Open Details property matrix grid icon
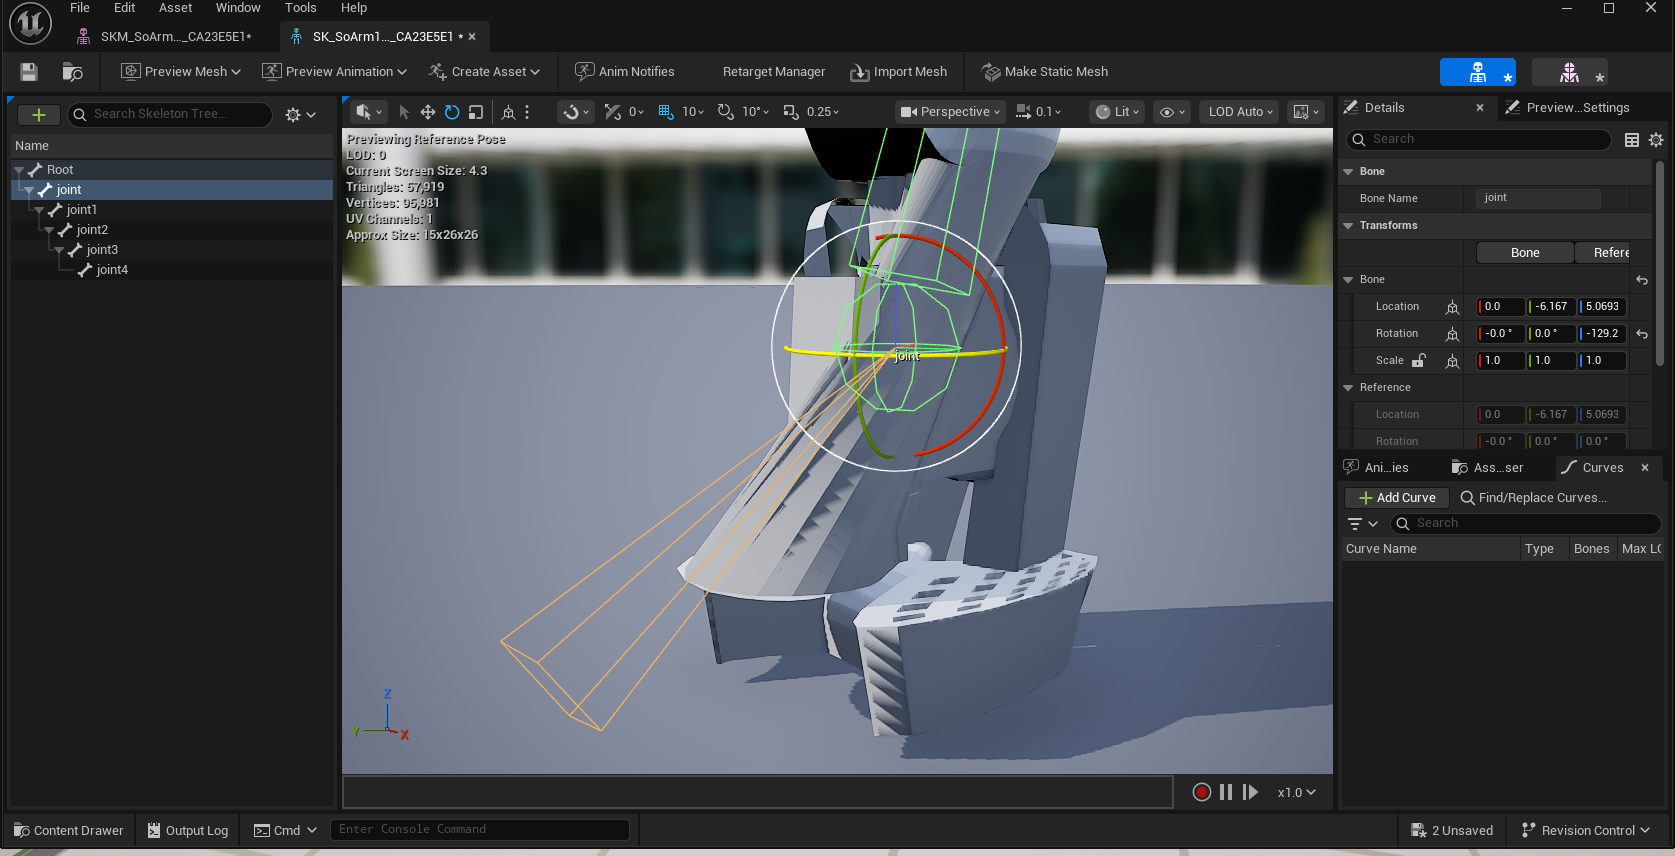 [x=1632, y=140]
